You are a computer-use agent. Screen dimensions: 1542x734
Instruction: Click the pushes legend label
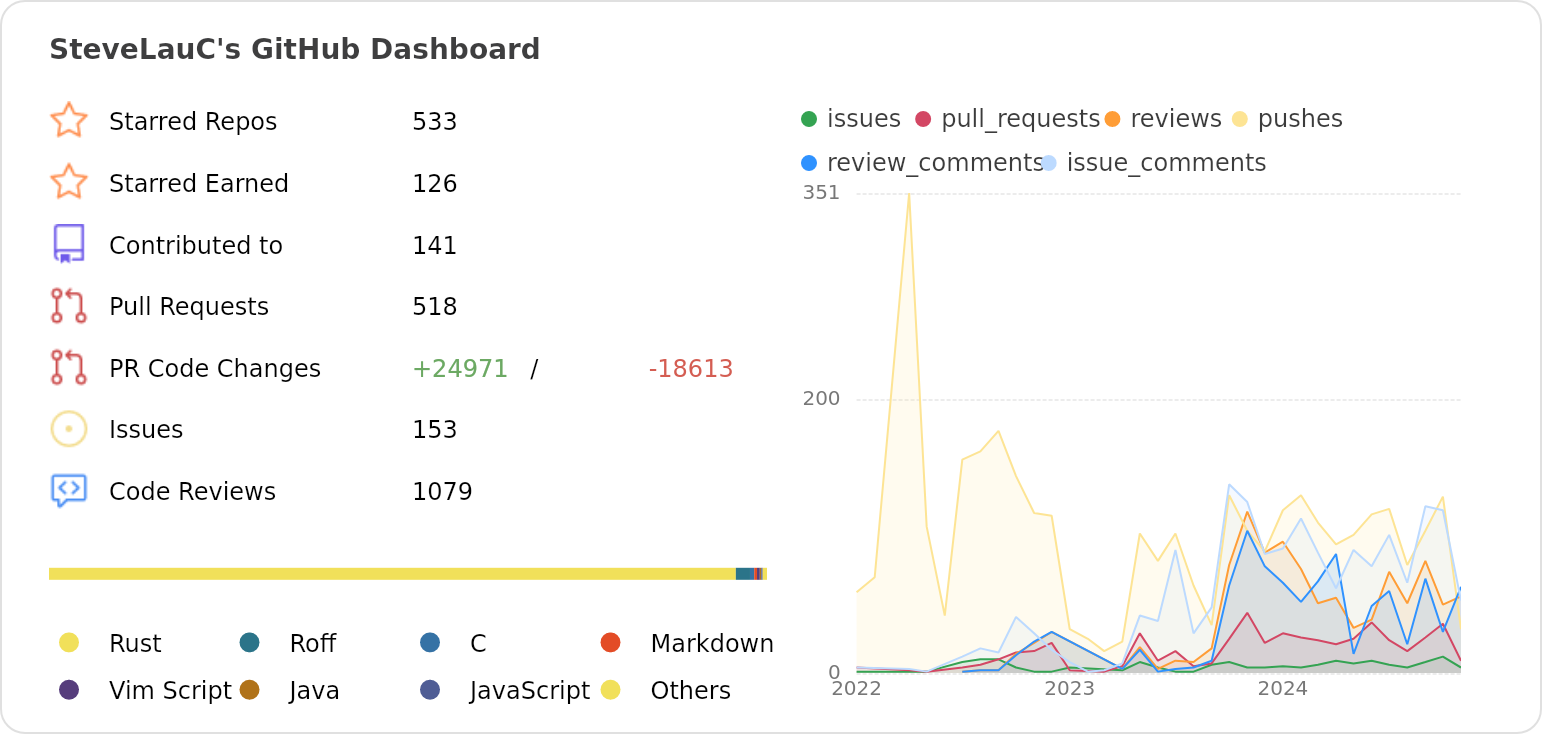pos(1300,119)
